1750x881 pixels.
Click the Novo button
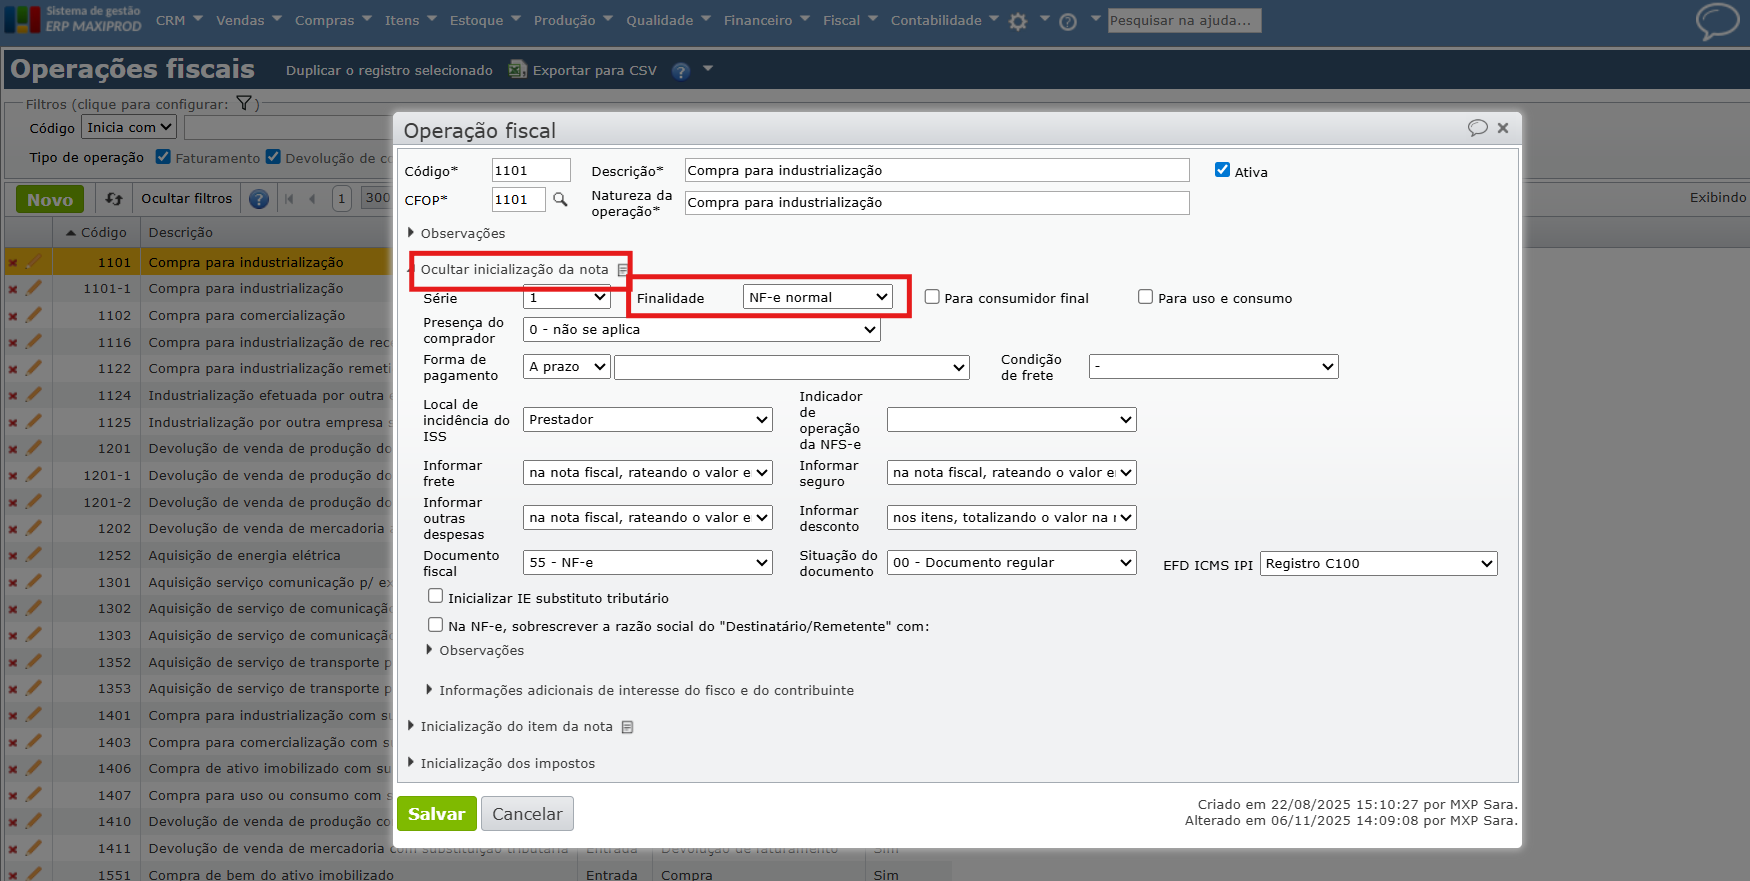(x=50, y=200)
